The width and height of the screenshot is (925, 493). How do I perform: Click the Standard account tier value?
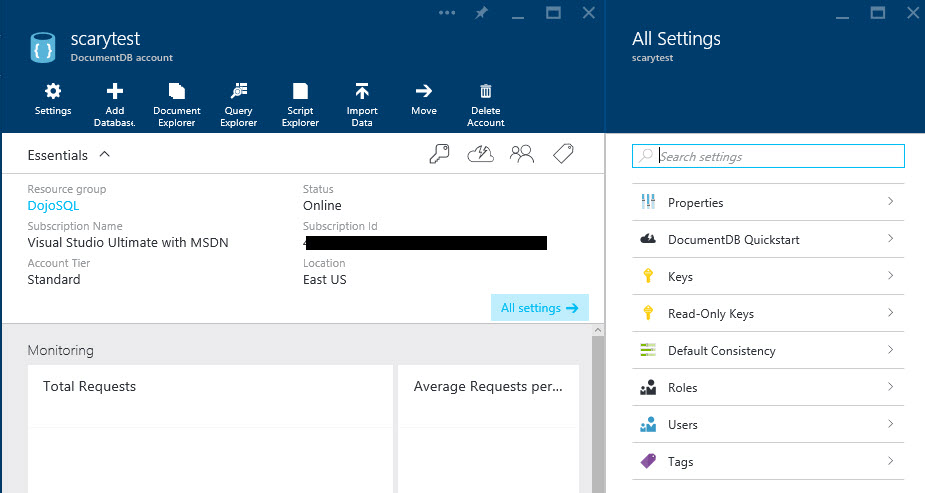[x=54, y=280]
